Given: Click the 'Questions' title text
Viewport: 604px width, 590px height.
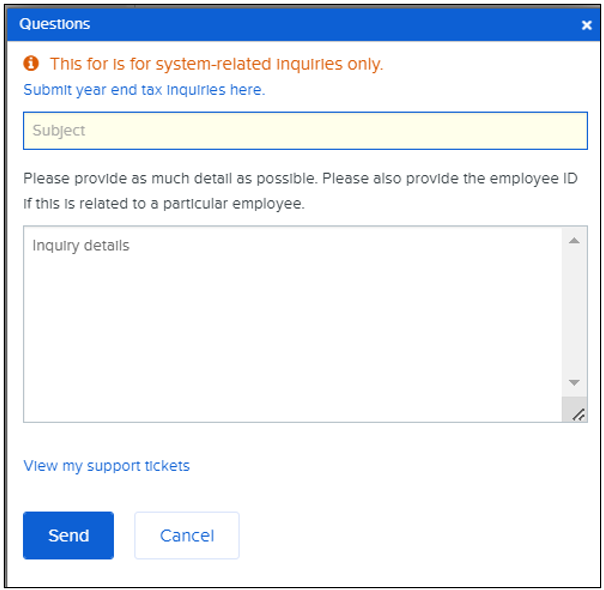Looking at the screenshot, I should (55, 24).
